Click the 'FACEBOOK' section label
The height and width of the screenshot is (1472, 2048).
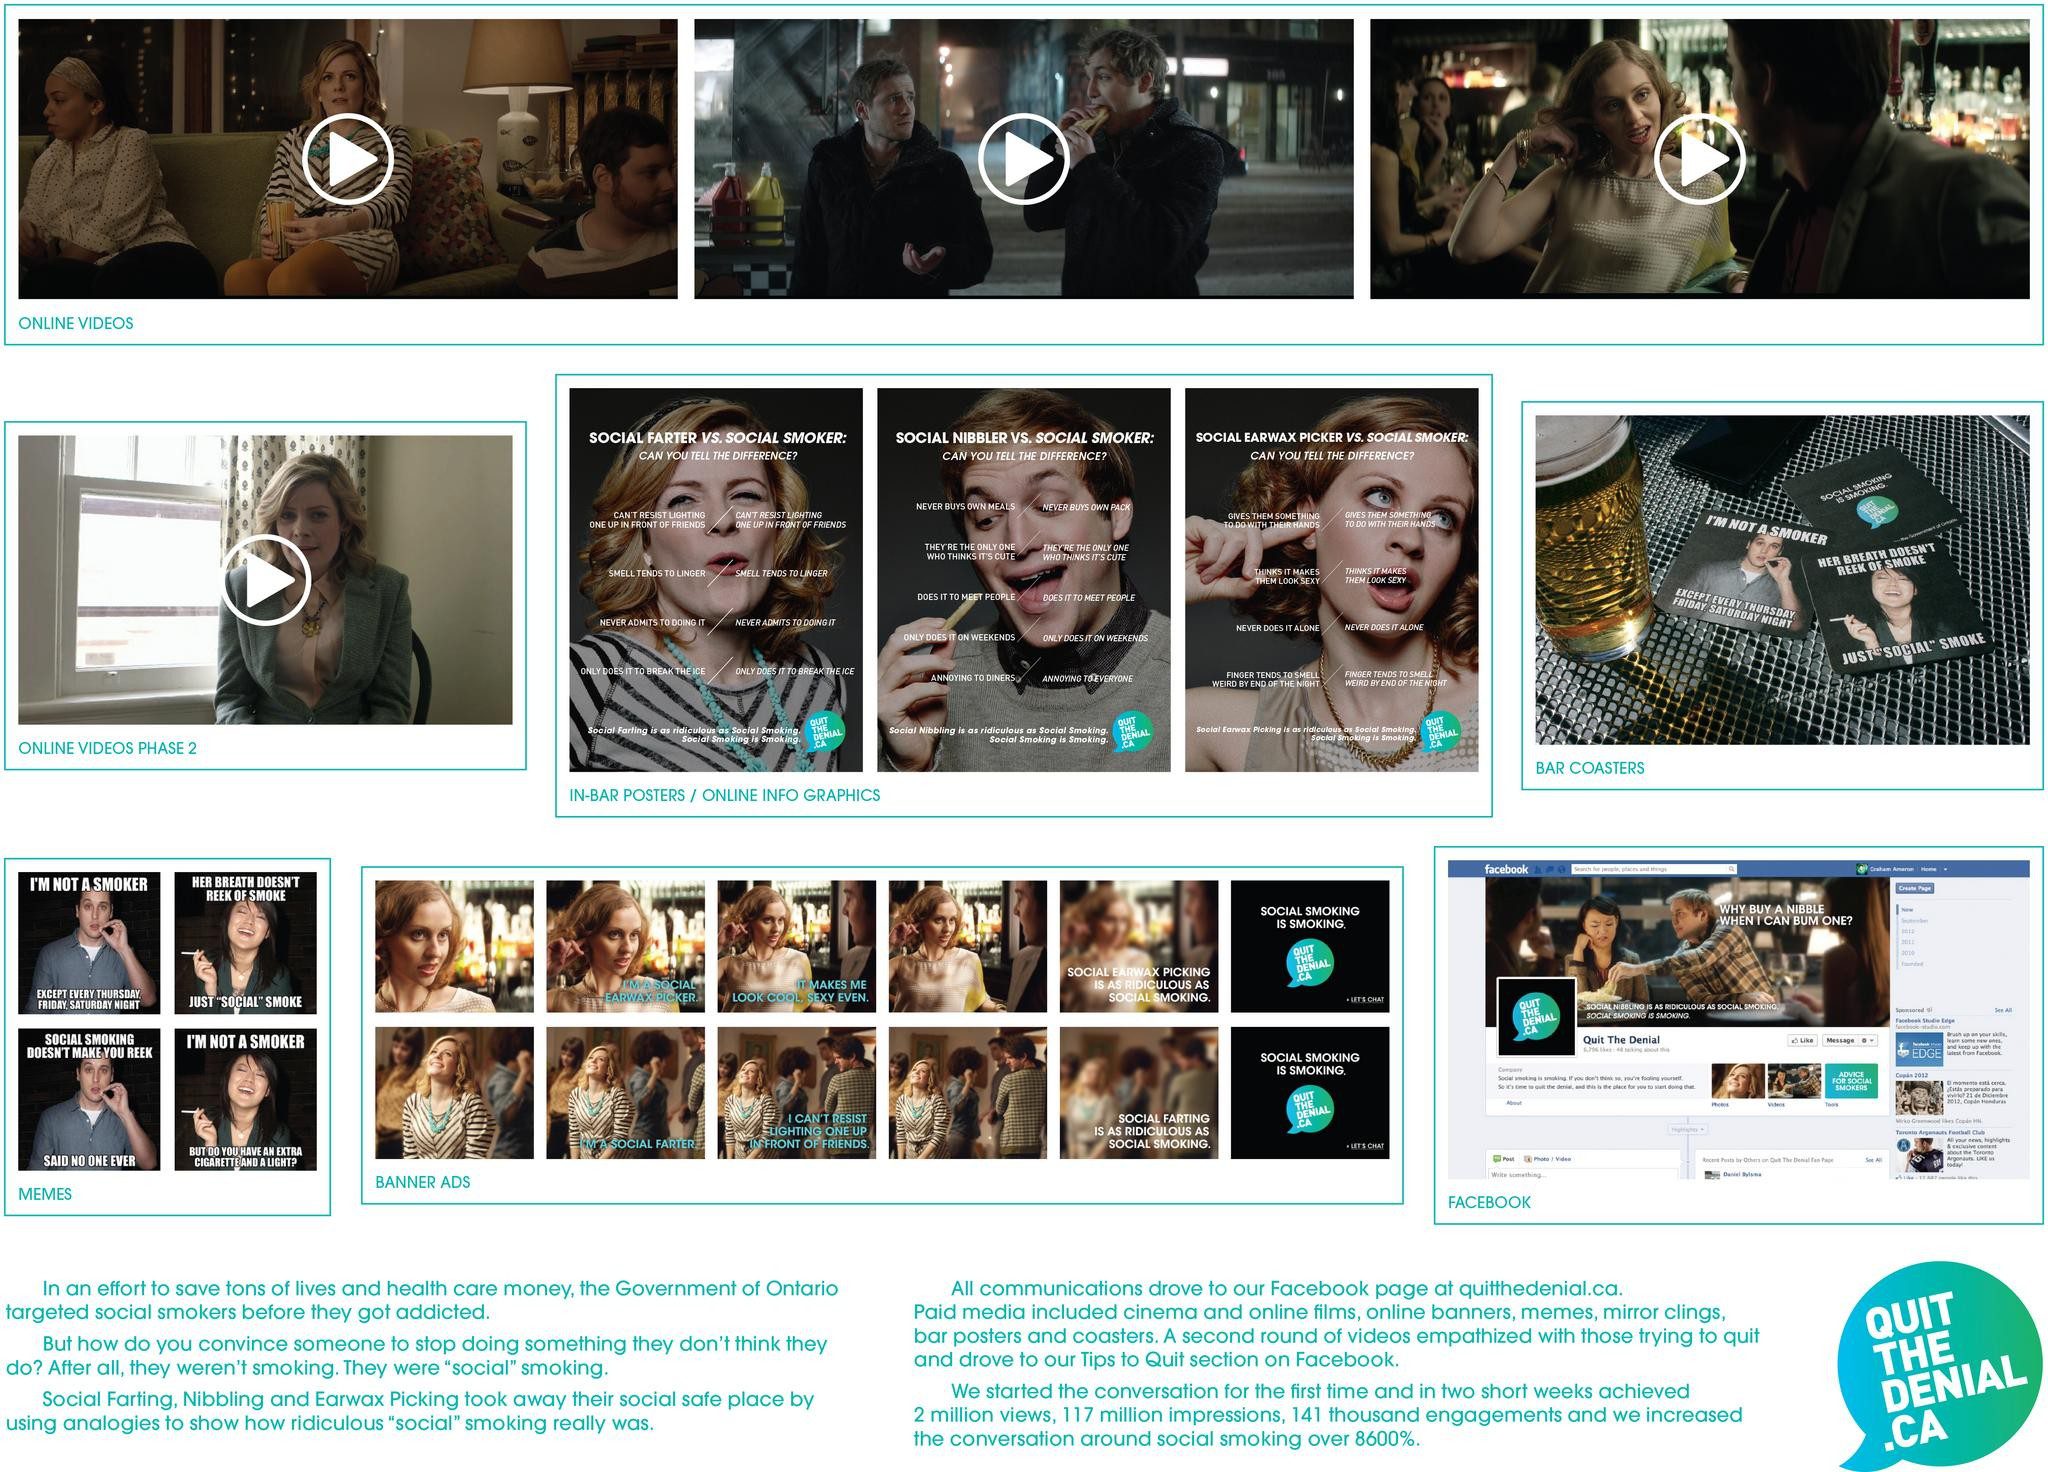coord(1489,1202)
